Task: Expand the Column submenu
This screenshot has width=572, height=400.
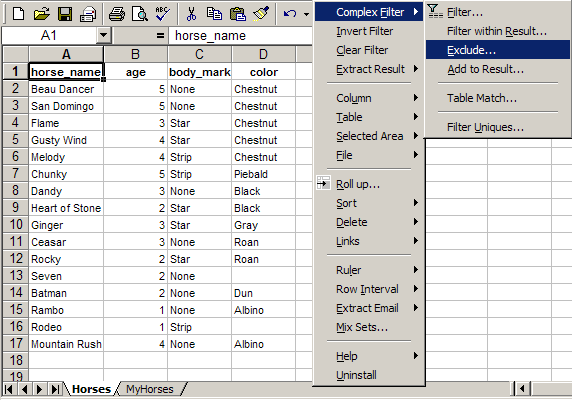Action: (369, 98)
